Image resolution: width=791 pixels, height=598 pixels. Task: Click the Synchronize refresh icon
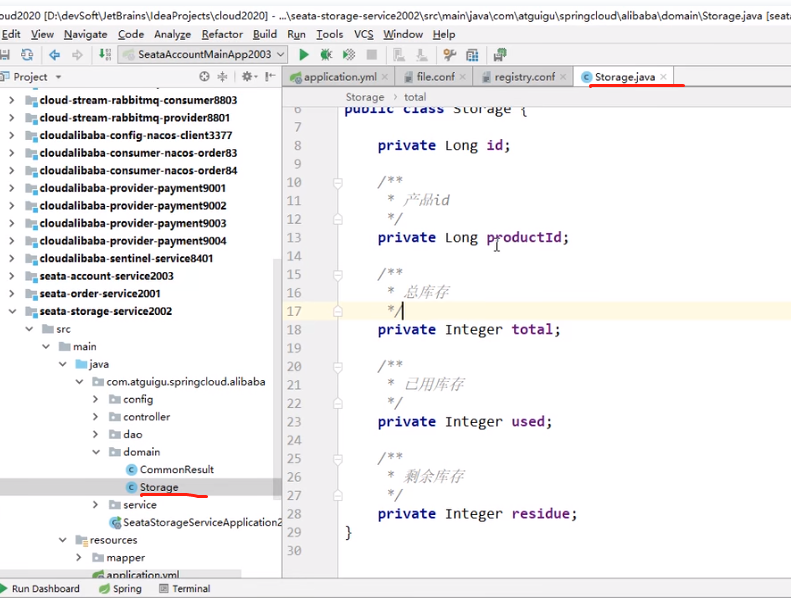27,55
